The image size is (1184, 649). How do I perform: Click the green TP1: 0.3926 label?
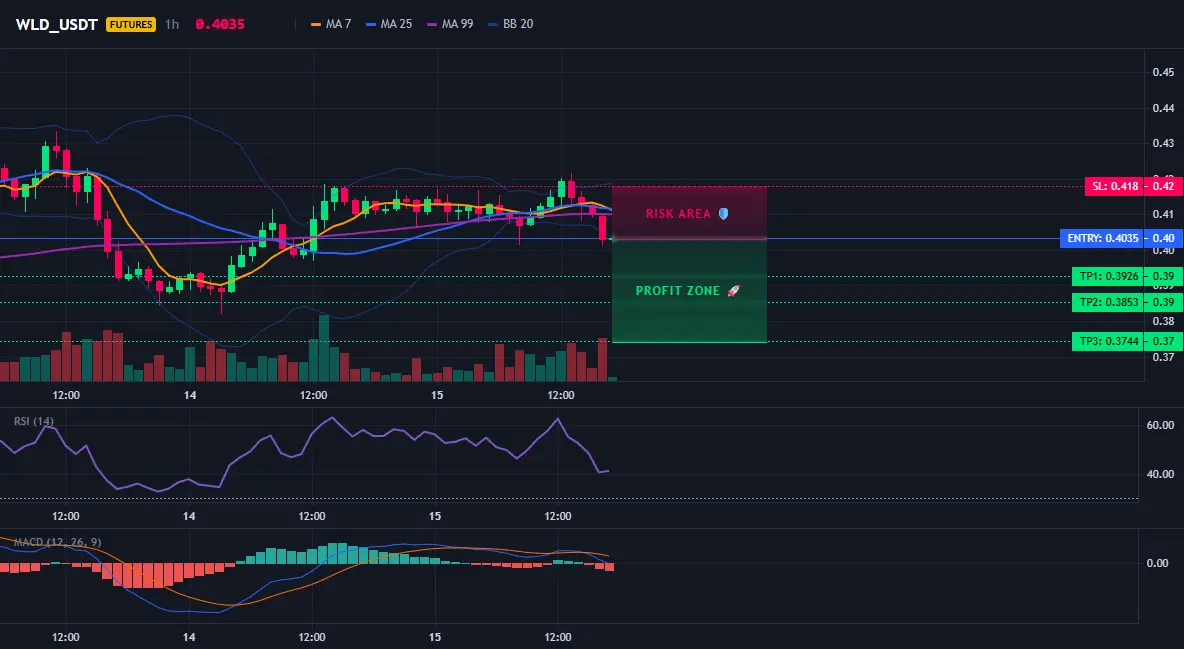[x=1108, y=277]
